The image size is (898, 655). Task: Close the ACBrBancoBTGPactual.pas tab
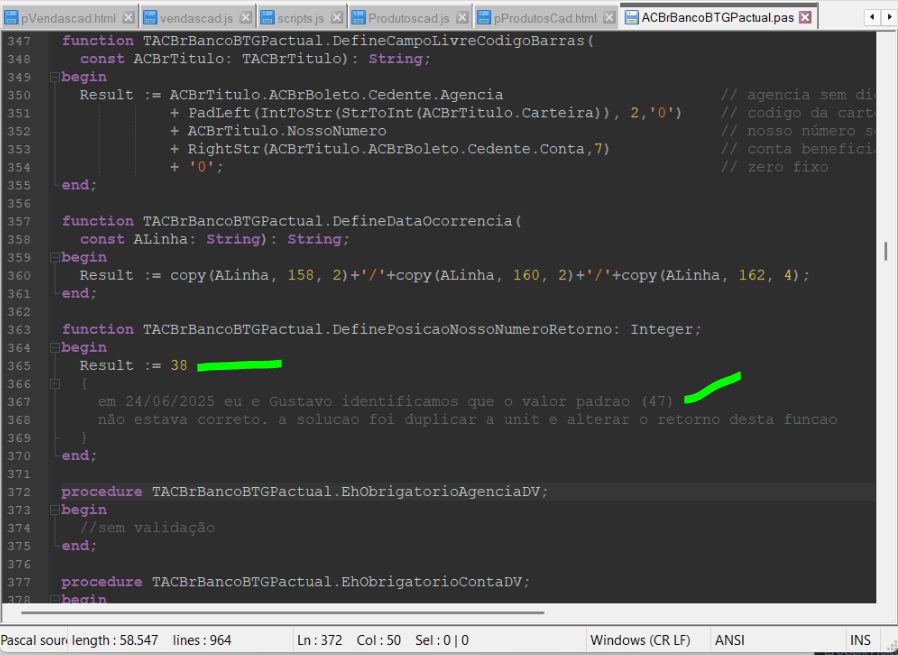point(805,17)
